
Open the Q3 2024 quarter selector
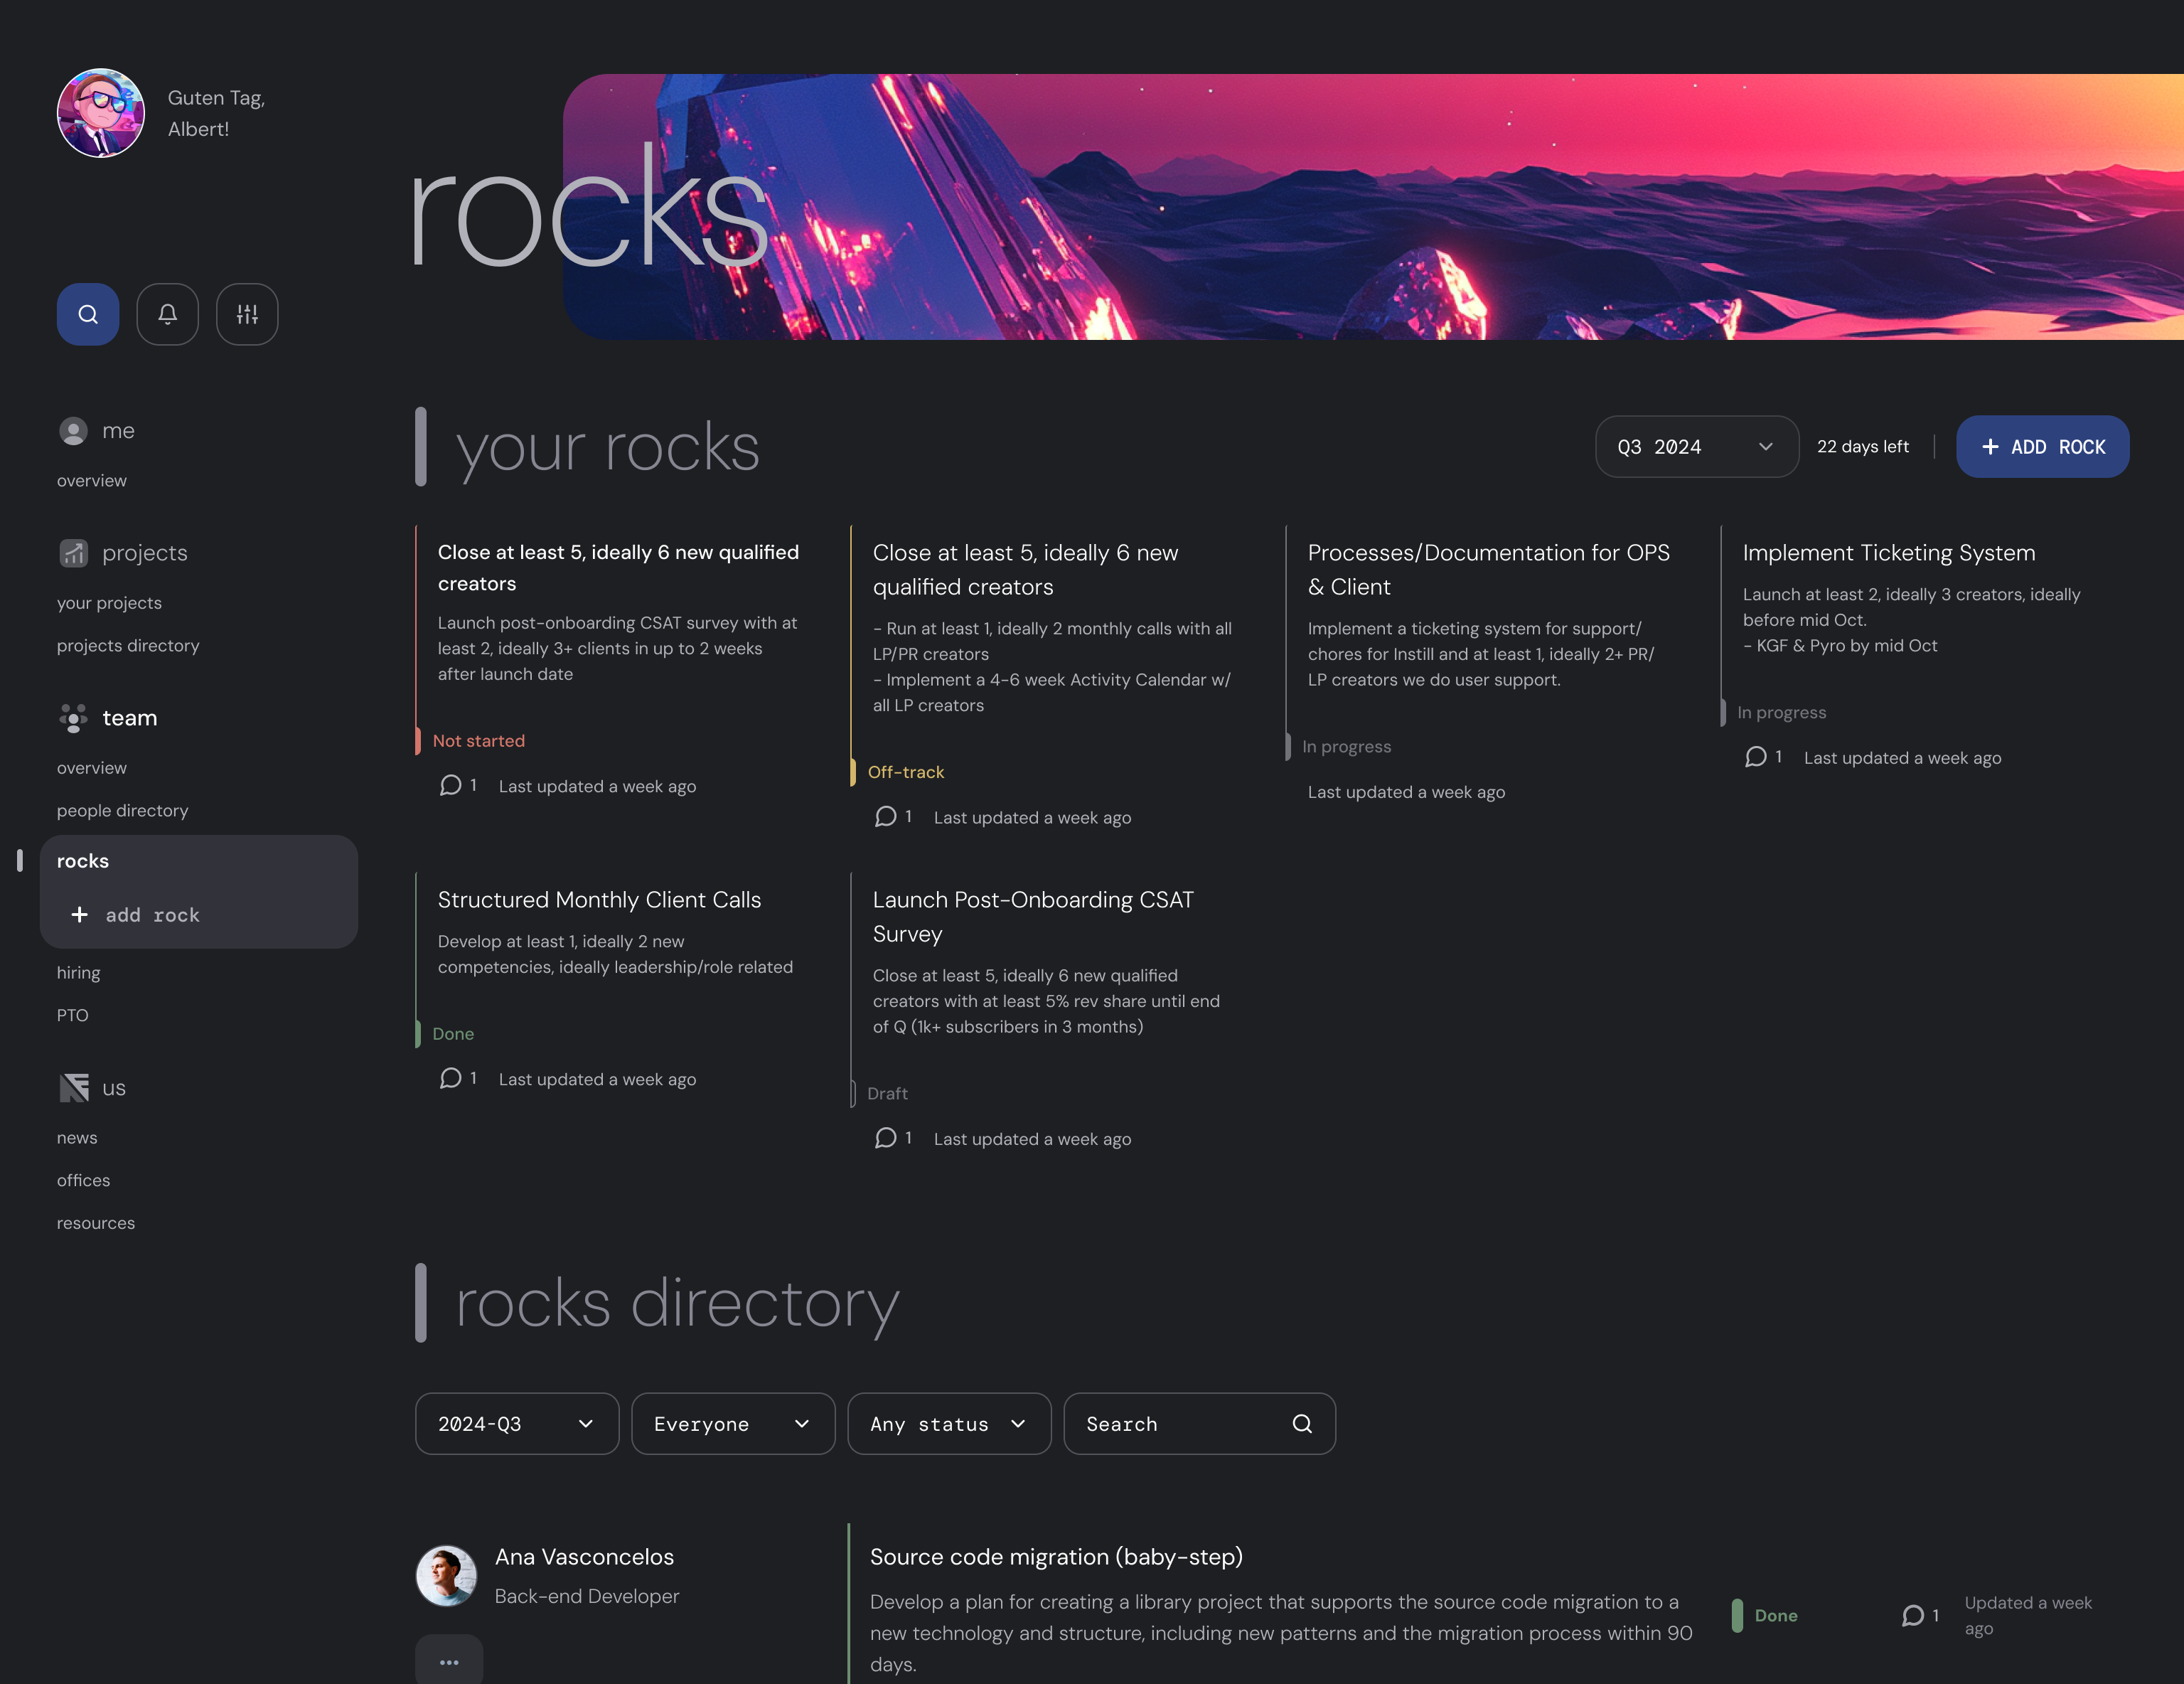pos(1696,446)
